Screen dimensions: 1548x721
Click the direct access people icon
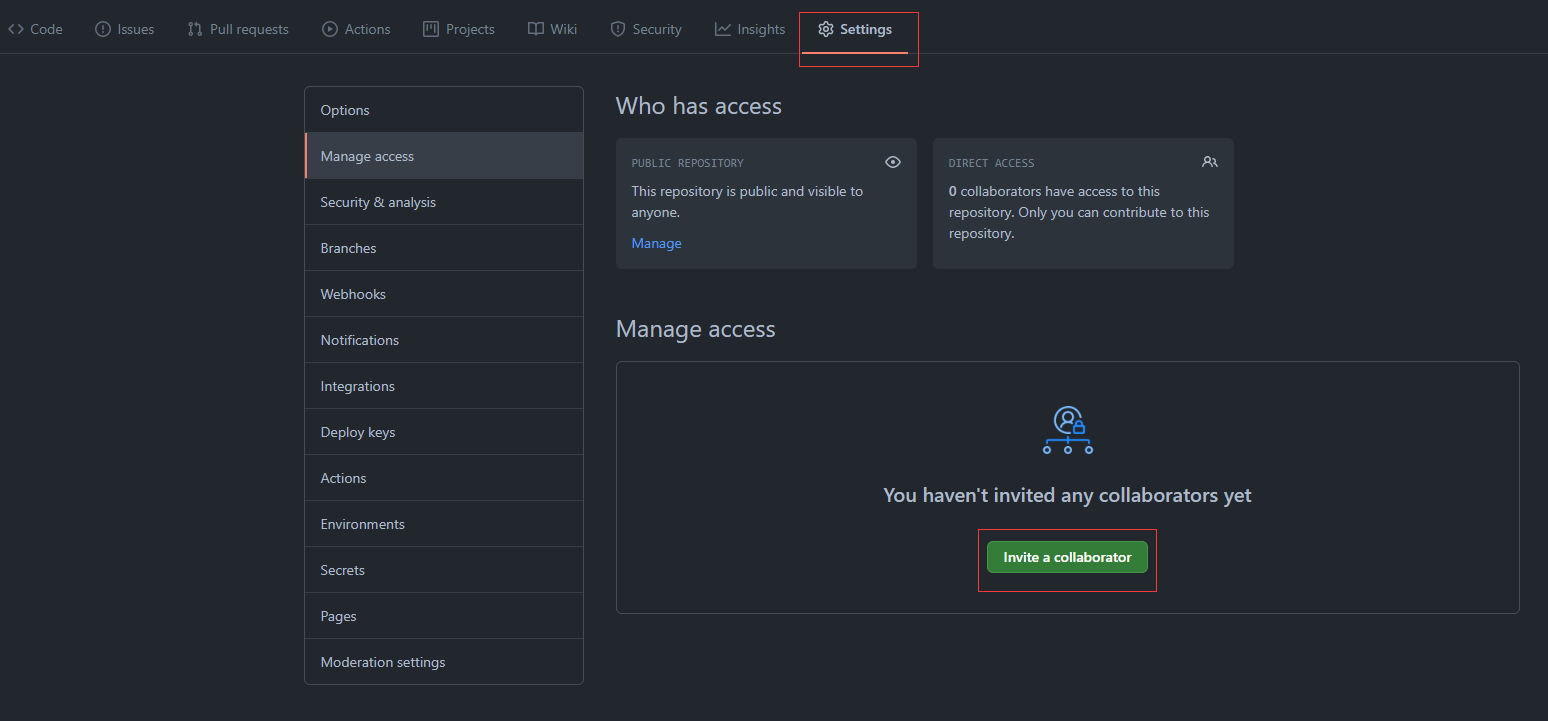click(x=1210, y=162)
